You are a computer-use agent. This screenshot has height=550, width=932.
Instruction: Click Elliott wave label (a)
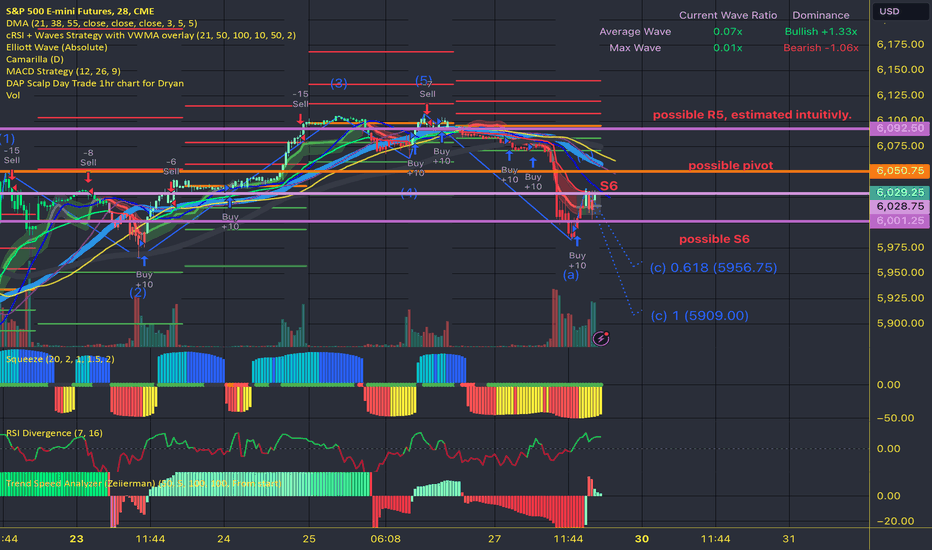(x=571, y=275)
